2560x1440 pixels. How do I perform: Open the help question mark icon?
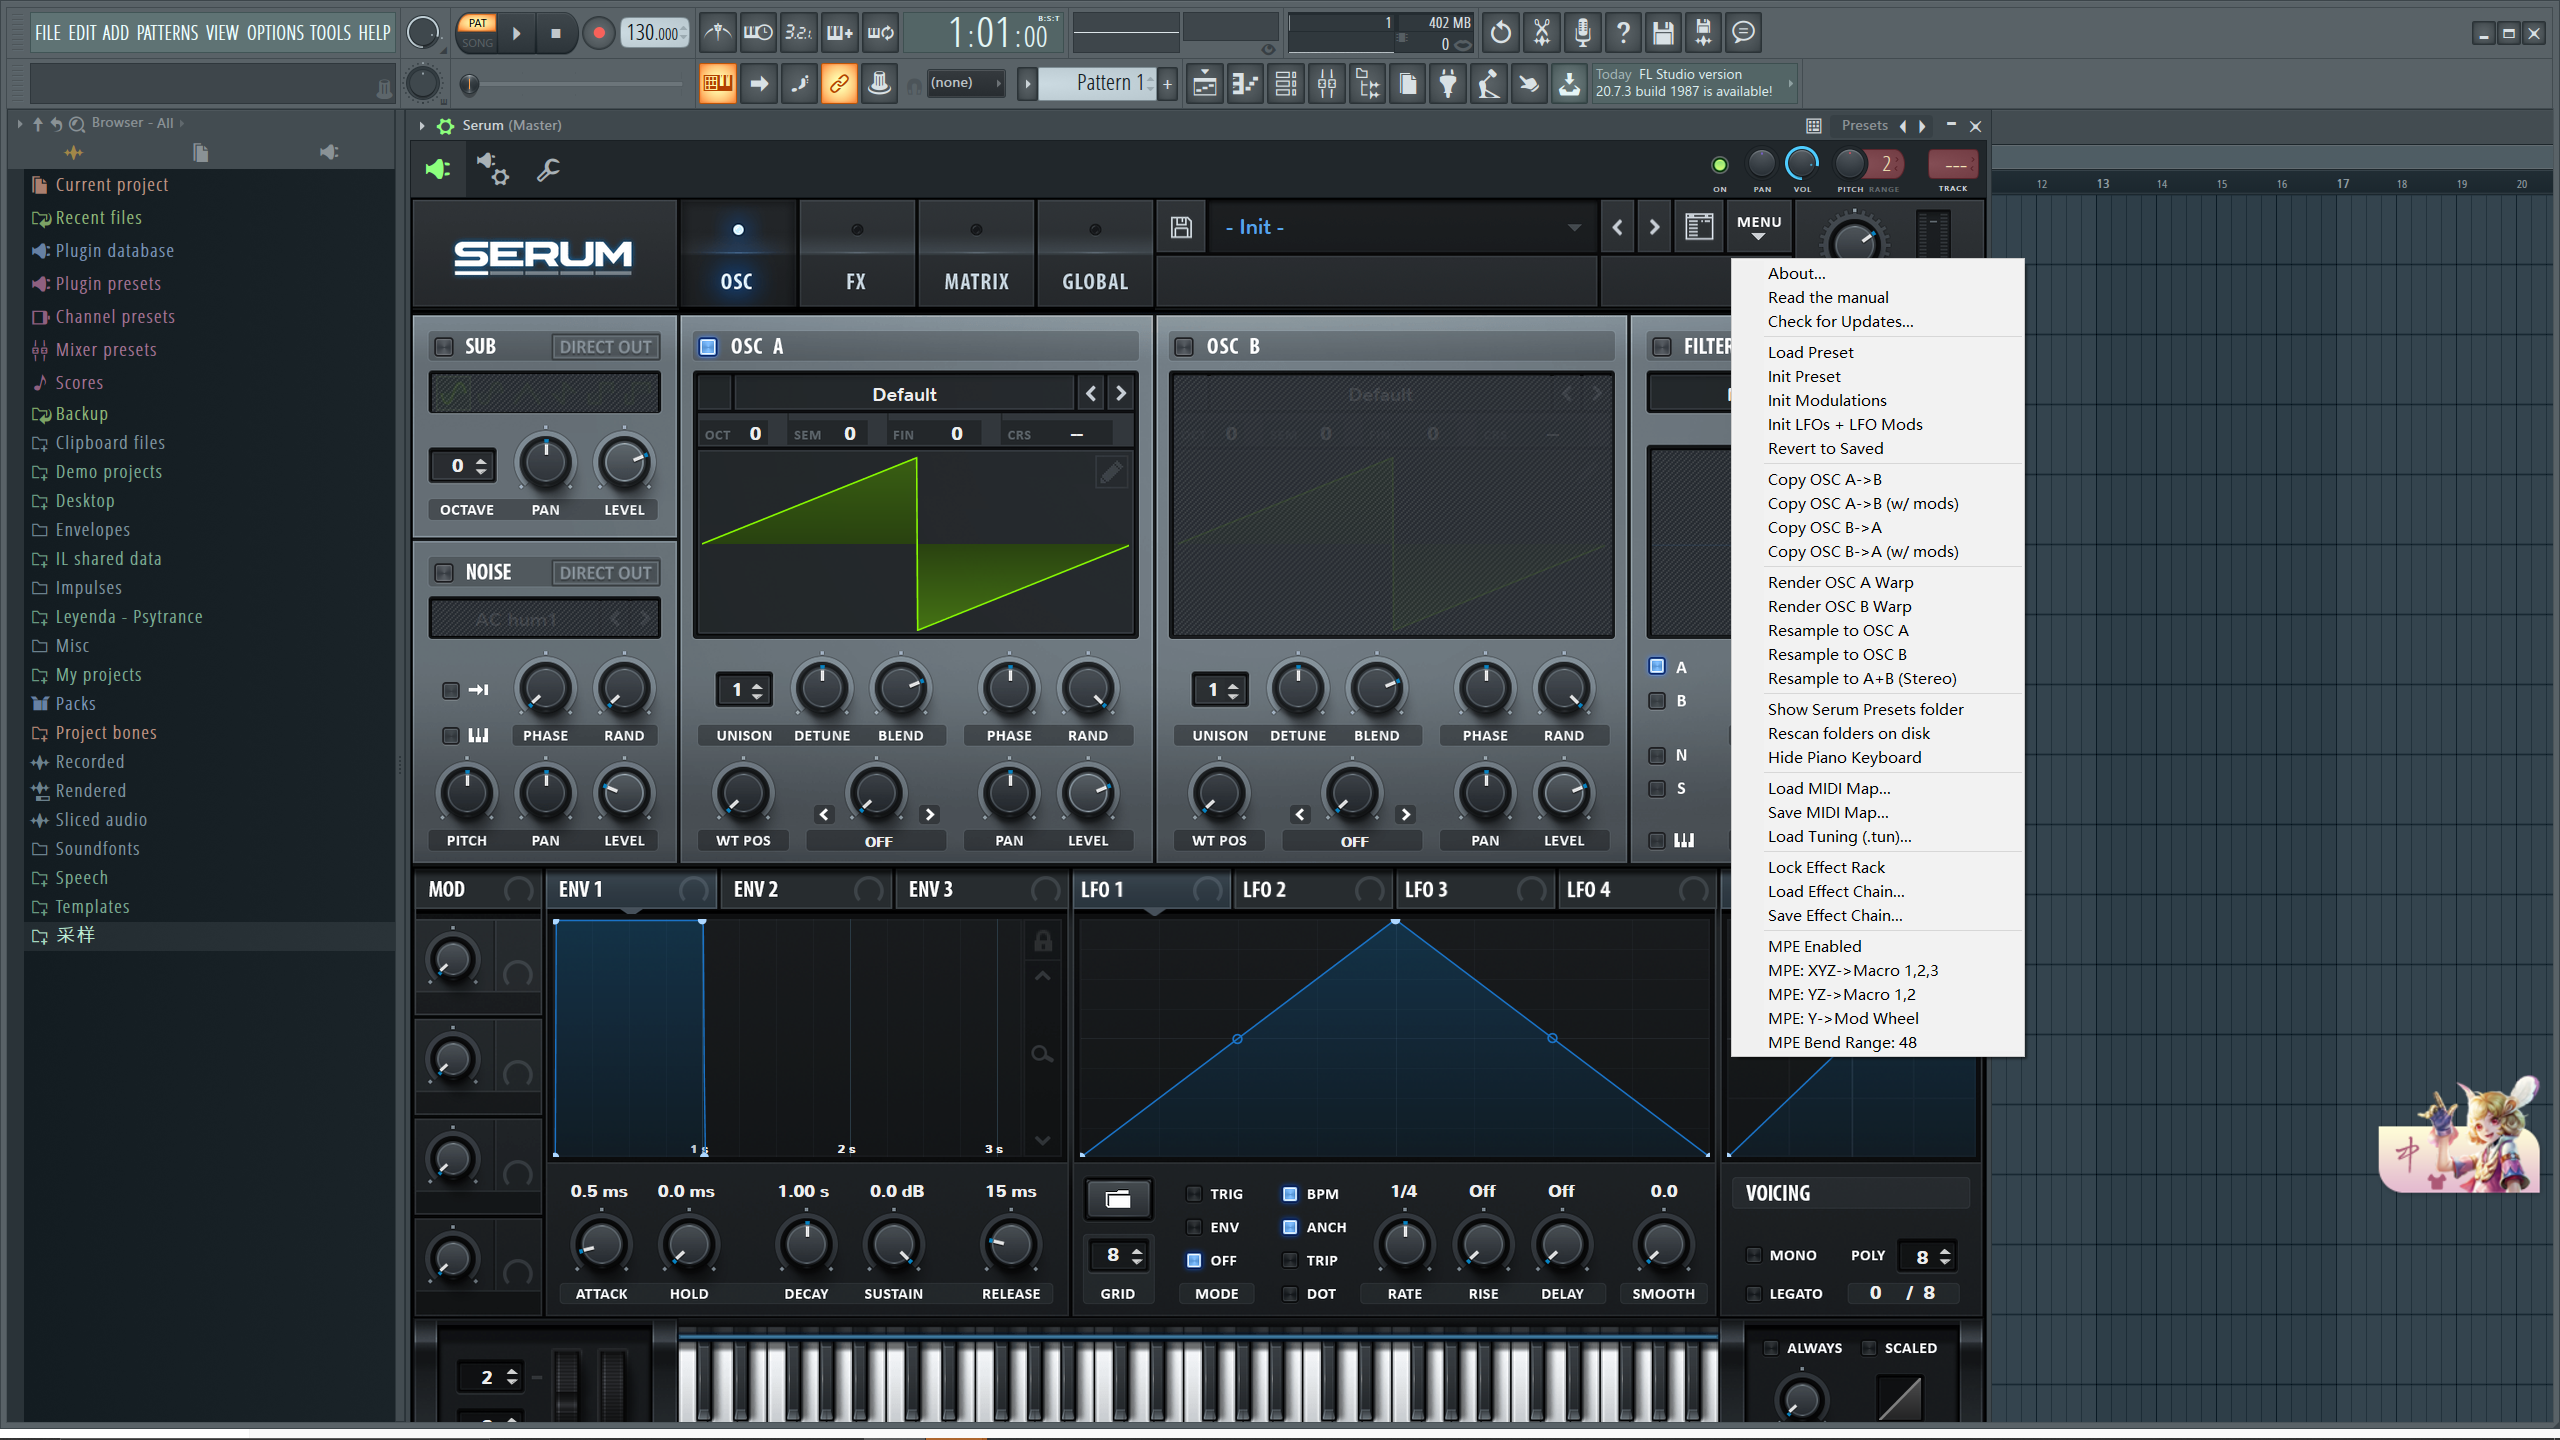[x=1623, y=33]
